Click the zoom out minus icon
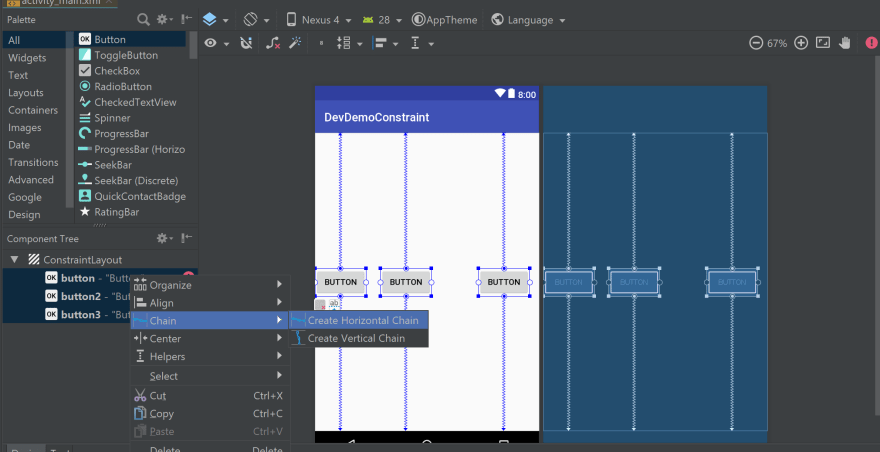The height and width of the screenshot is (452, 880). [x=756, y=43]
